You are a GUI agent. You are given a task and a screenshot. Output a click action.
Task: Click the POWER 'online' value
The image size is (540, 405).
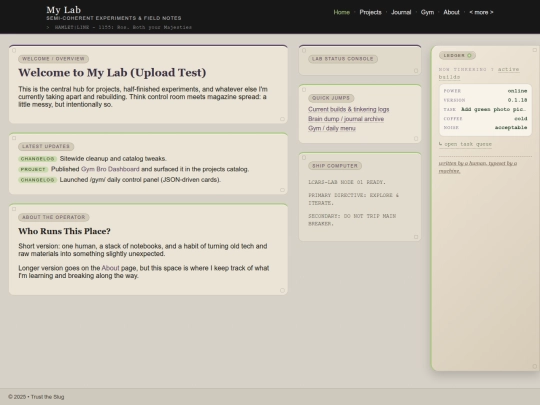coord(517,91)
